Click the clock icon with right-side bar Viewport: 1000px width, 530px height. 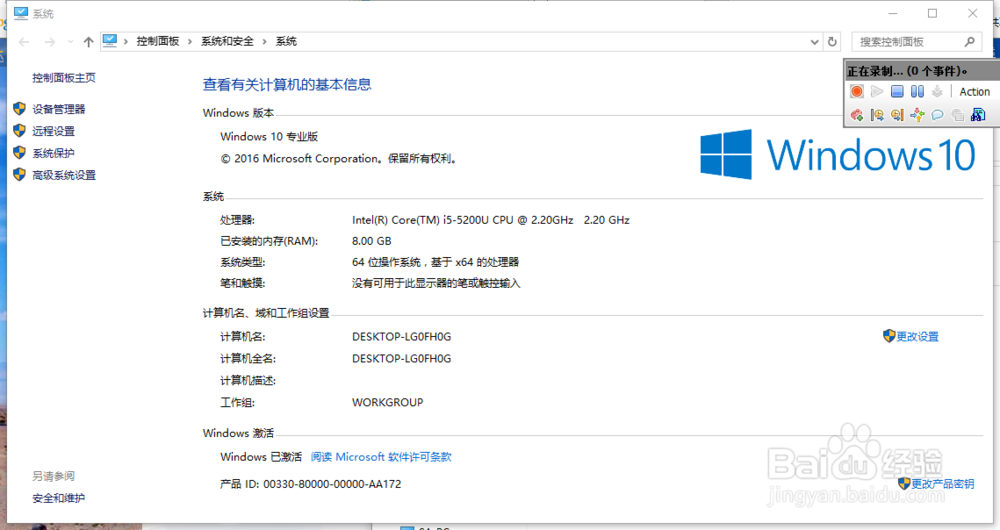tap(897, 115)
